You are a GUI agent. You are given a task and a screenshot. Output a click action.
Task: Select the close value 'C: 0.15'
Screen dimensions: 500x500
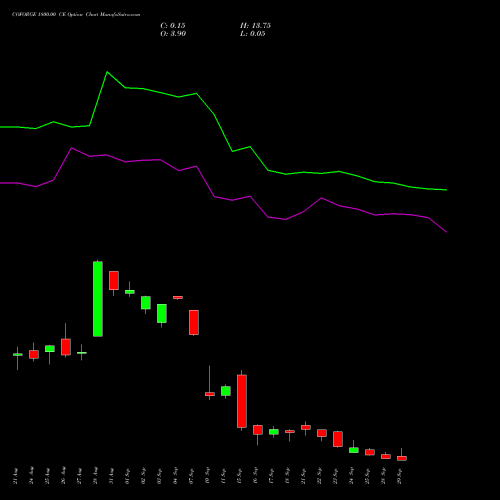tap(173, 26)
